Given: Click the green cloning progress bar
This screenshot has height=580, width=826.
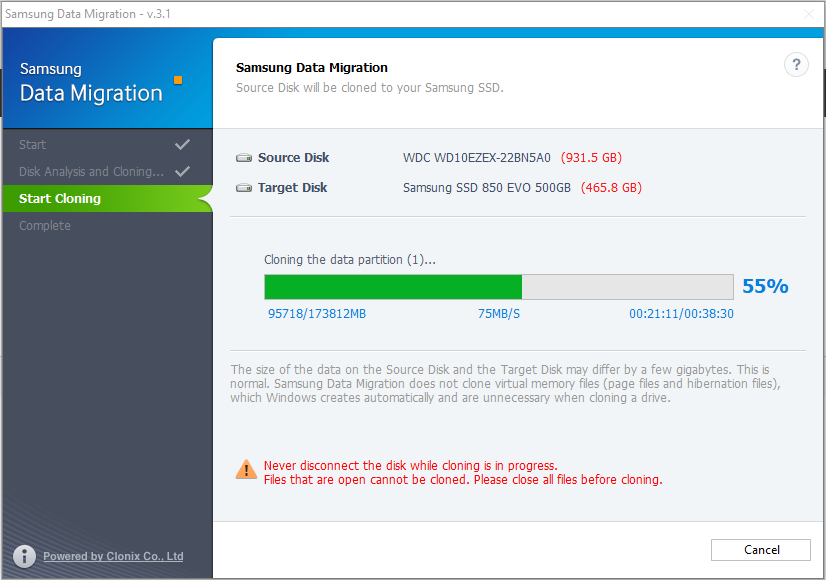Looking at the screenshot, I should 499,287.
